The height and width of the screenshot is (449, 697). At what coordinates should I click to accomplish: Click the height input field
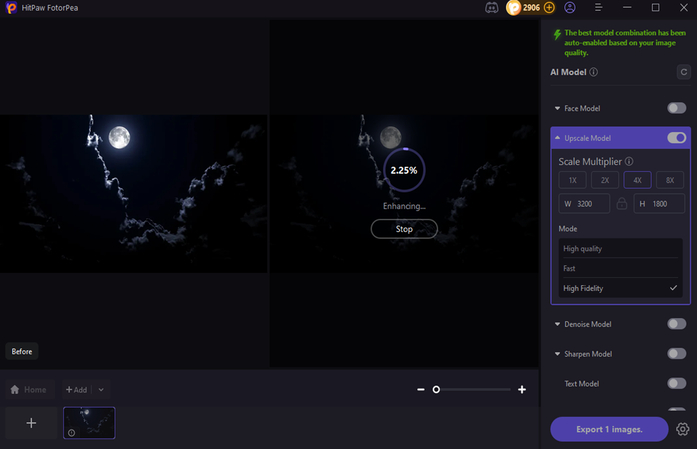(659, 204)
